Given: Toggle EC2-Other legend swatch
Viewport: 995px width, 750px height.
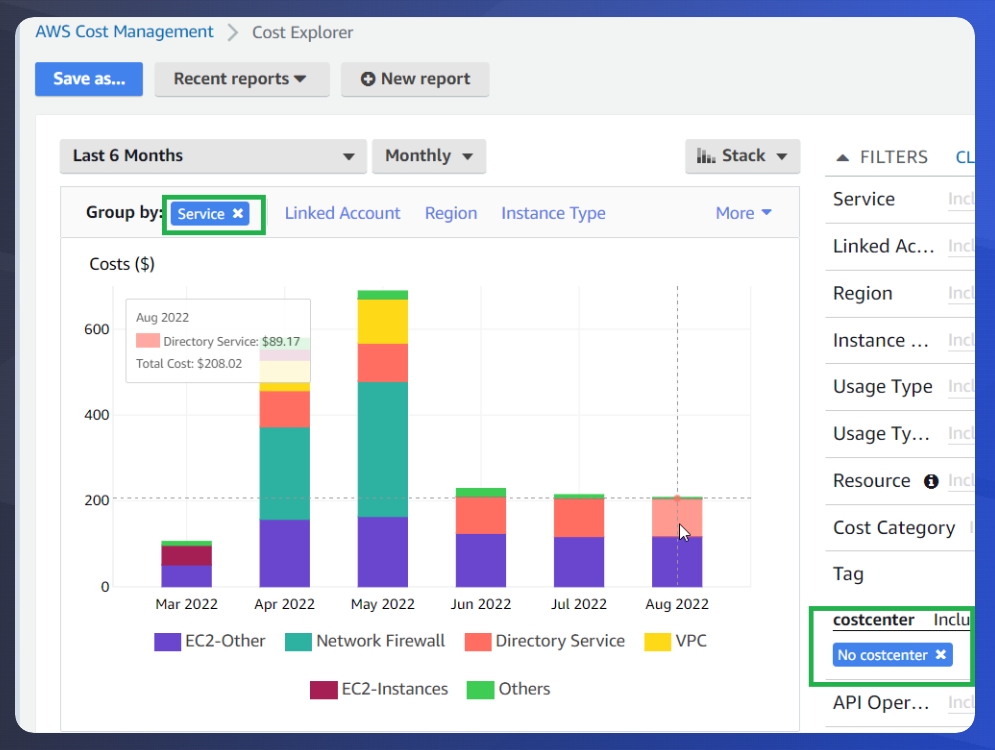Looking at the screenshot, I should [168, 641].
